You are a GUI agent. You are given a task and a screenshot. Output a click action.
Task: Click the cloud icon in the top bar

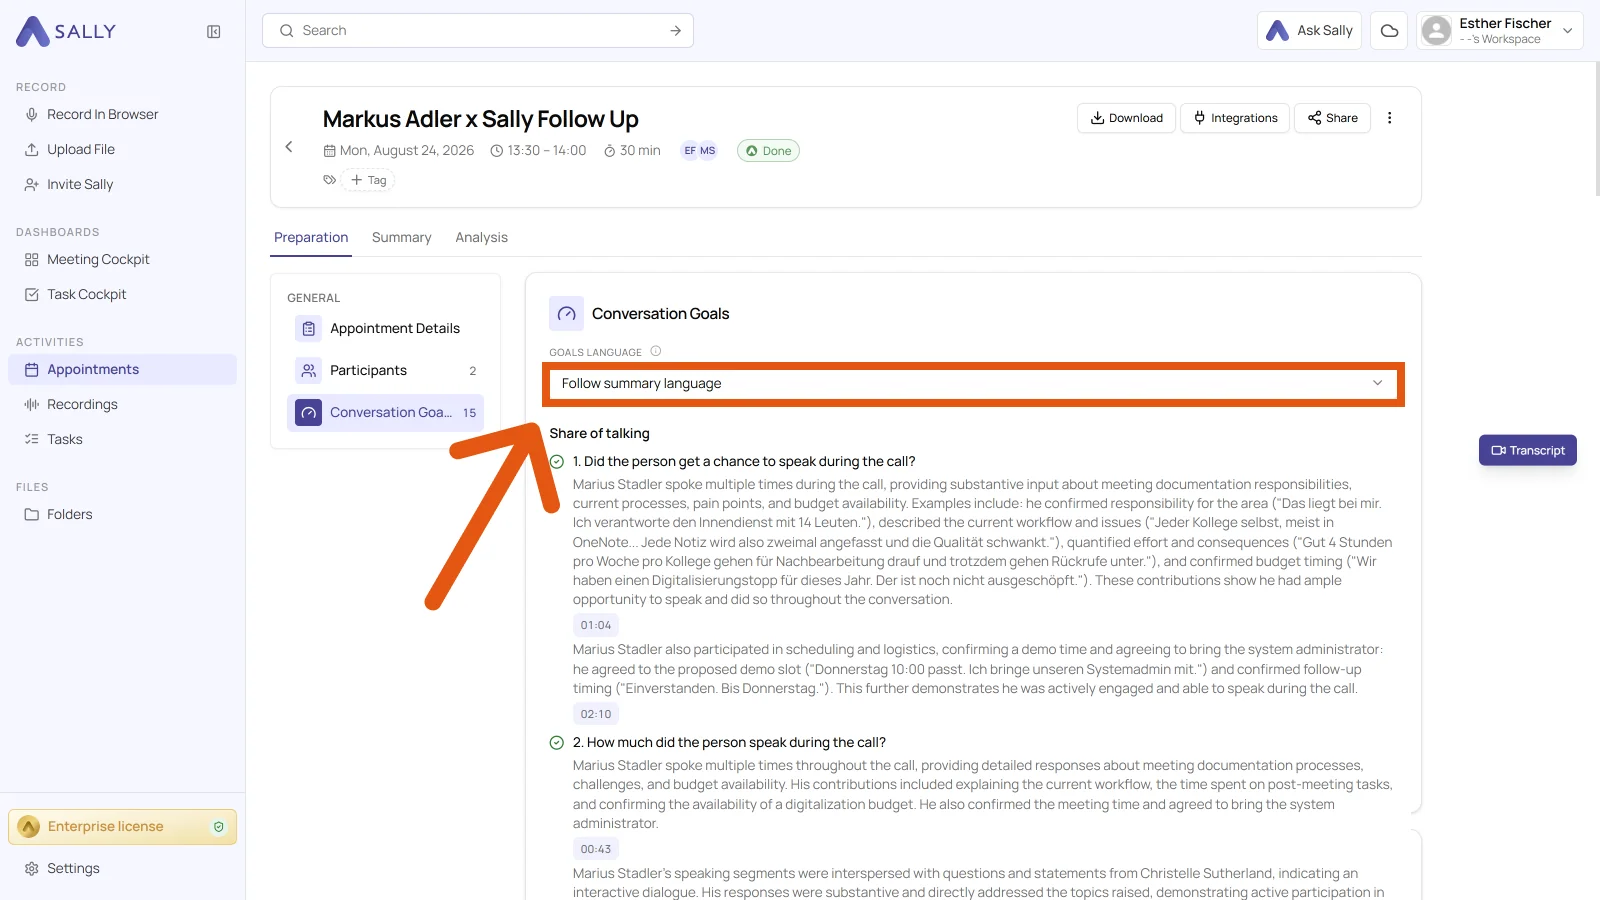pyautogui.click(x=1389, y=31)
